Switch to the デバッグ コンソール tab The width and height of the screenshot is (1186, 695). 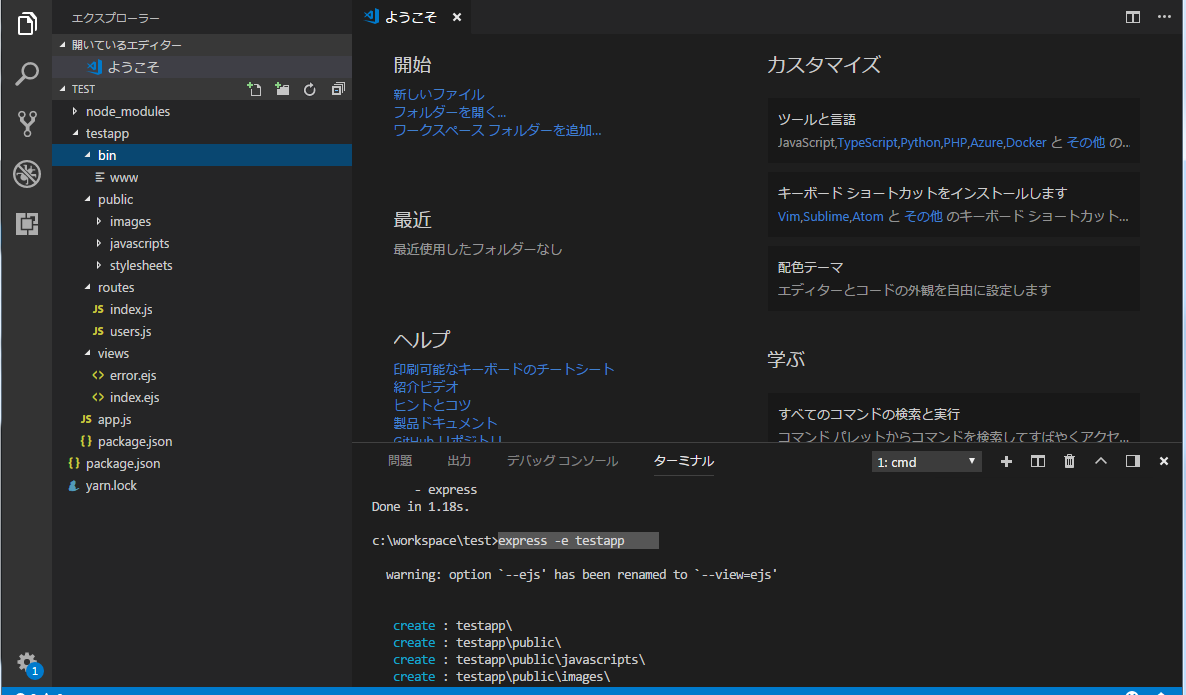click(562, 461)
